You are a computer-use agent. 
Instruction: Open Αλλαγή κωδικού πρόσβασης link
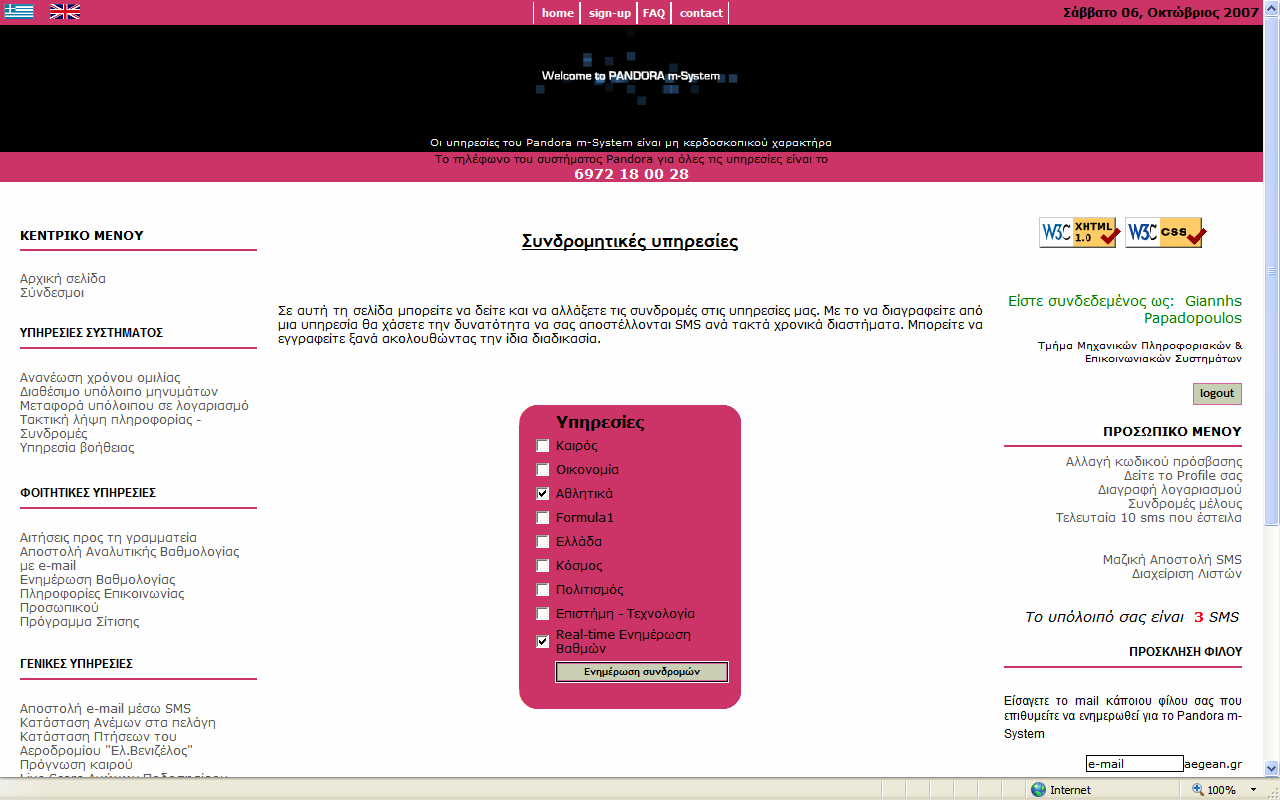[1154, 462]
